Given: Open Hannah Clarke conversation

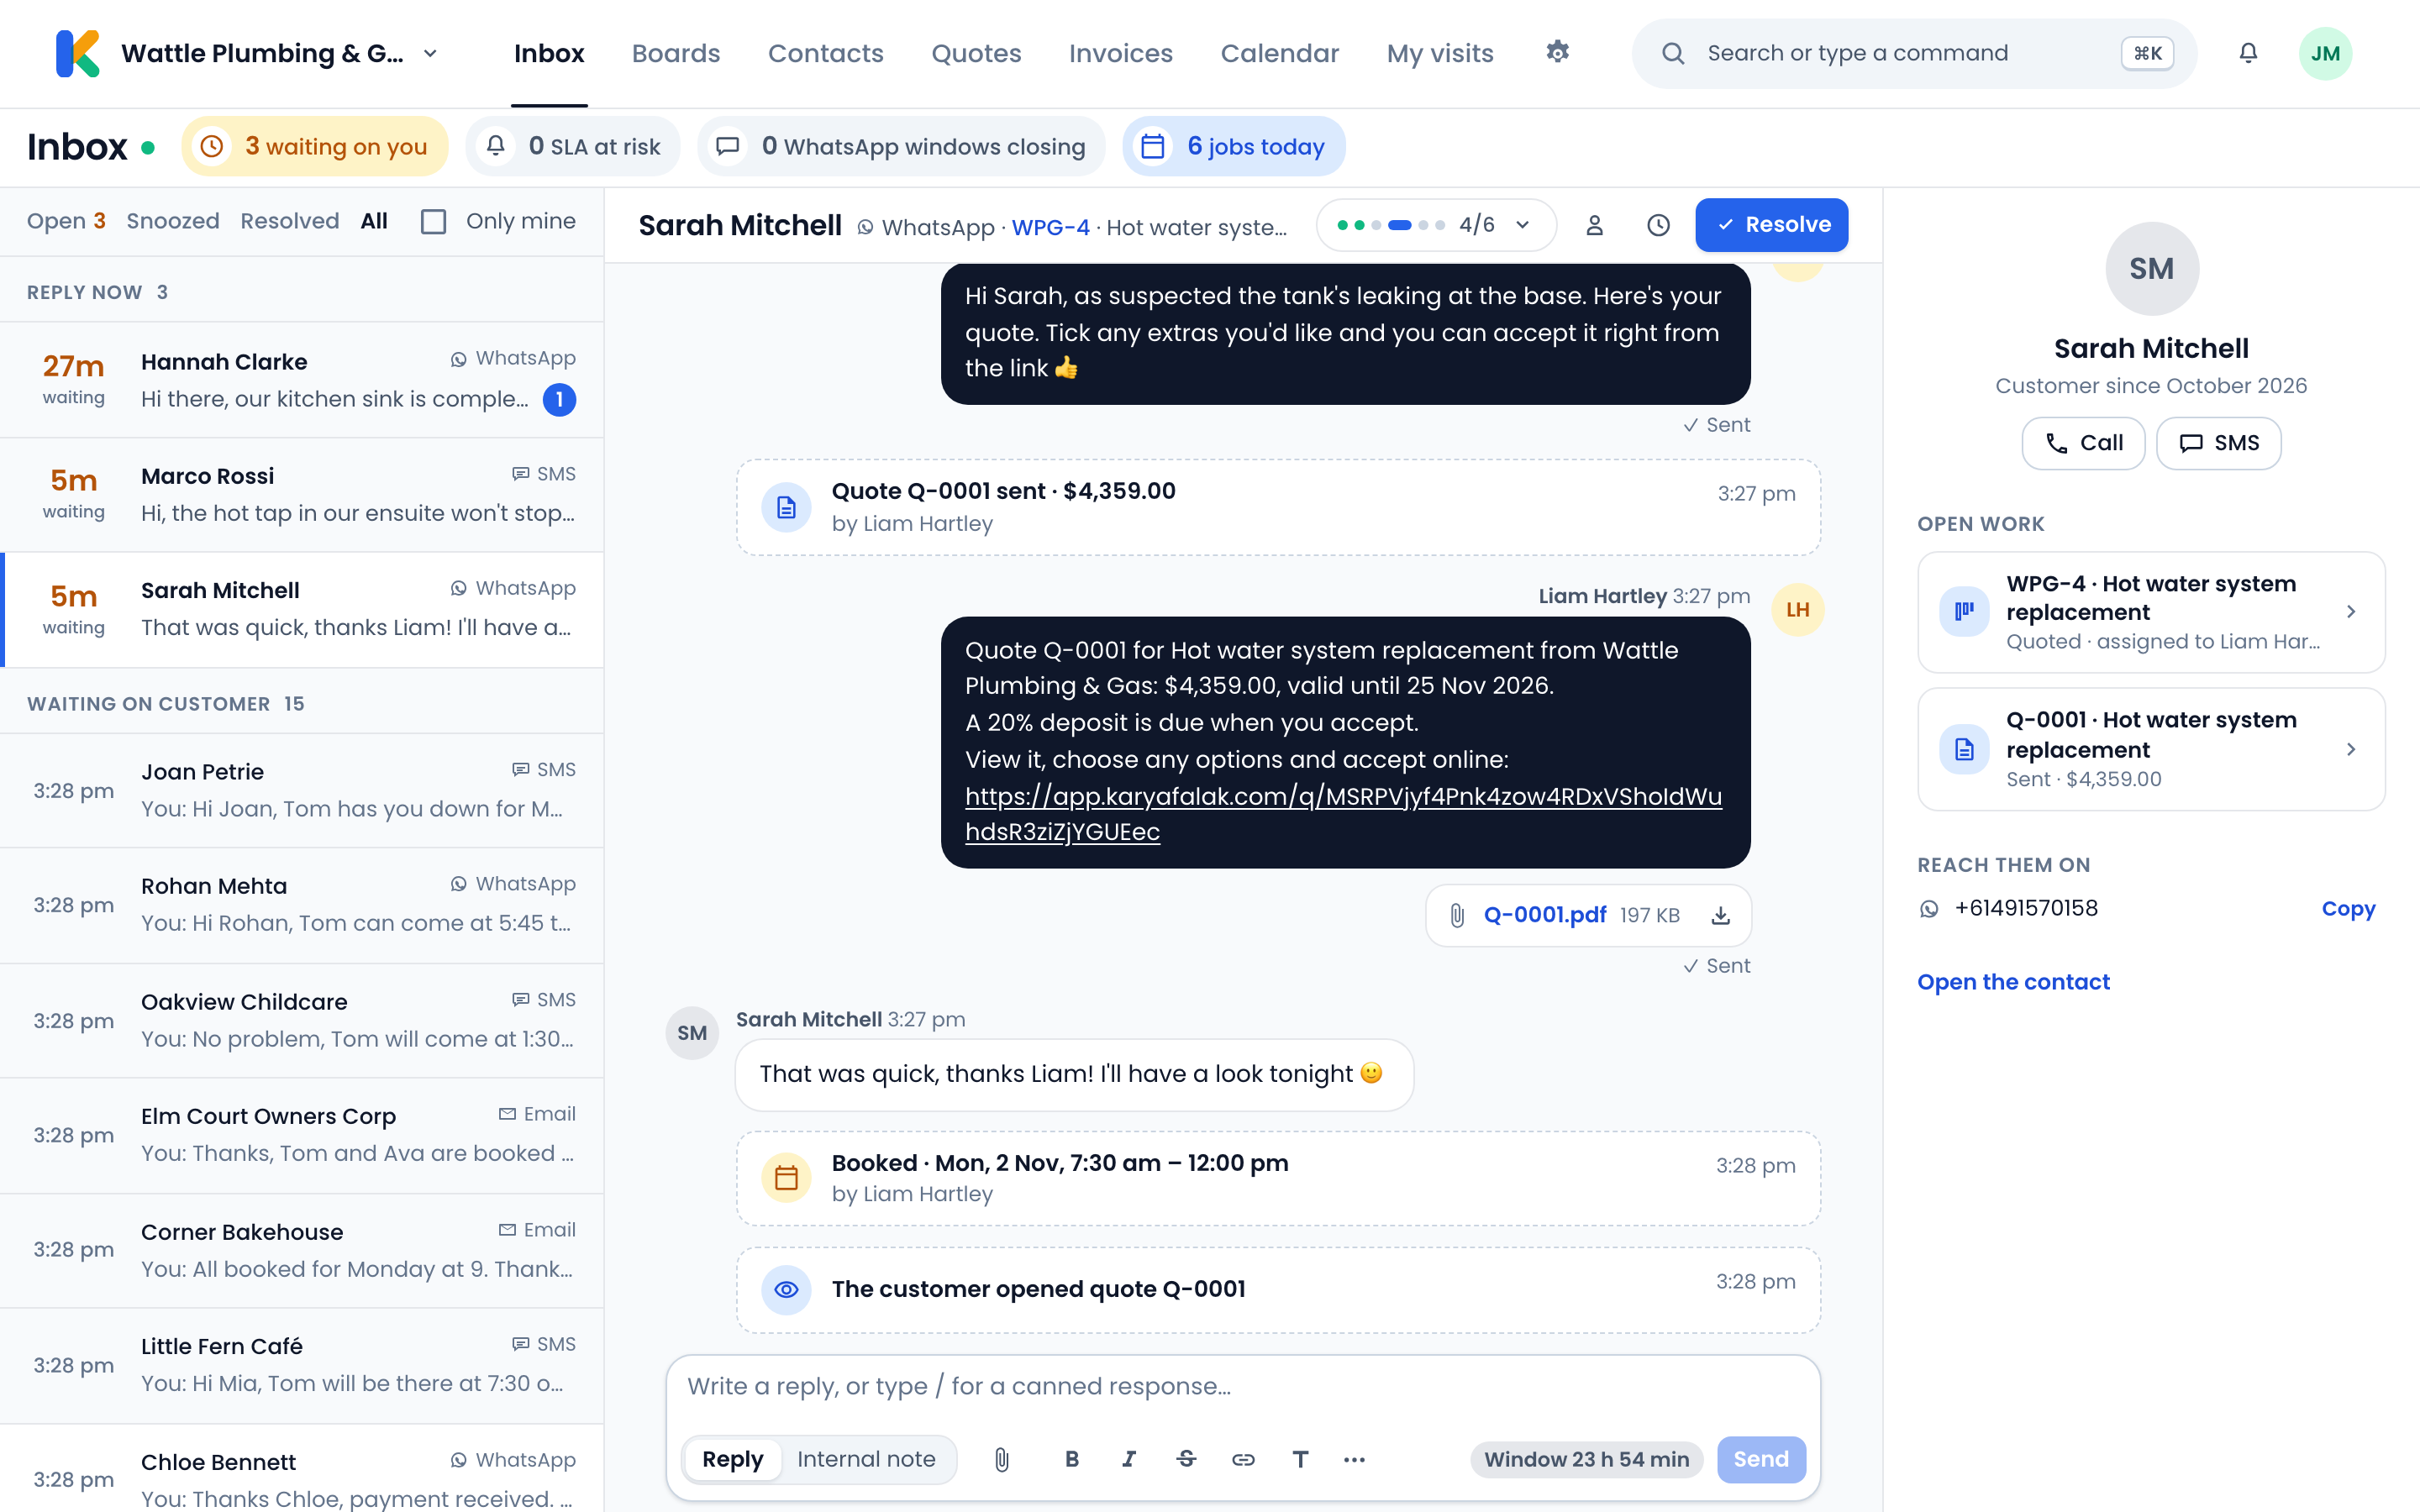Looking at the screenshot, I should pos(302,380).
